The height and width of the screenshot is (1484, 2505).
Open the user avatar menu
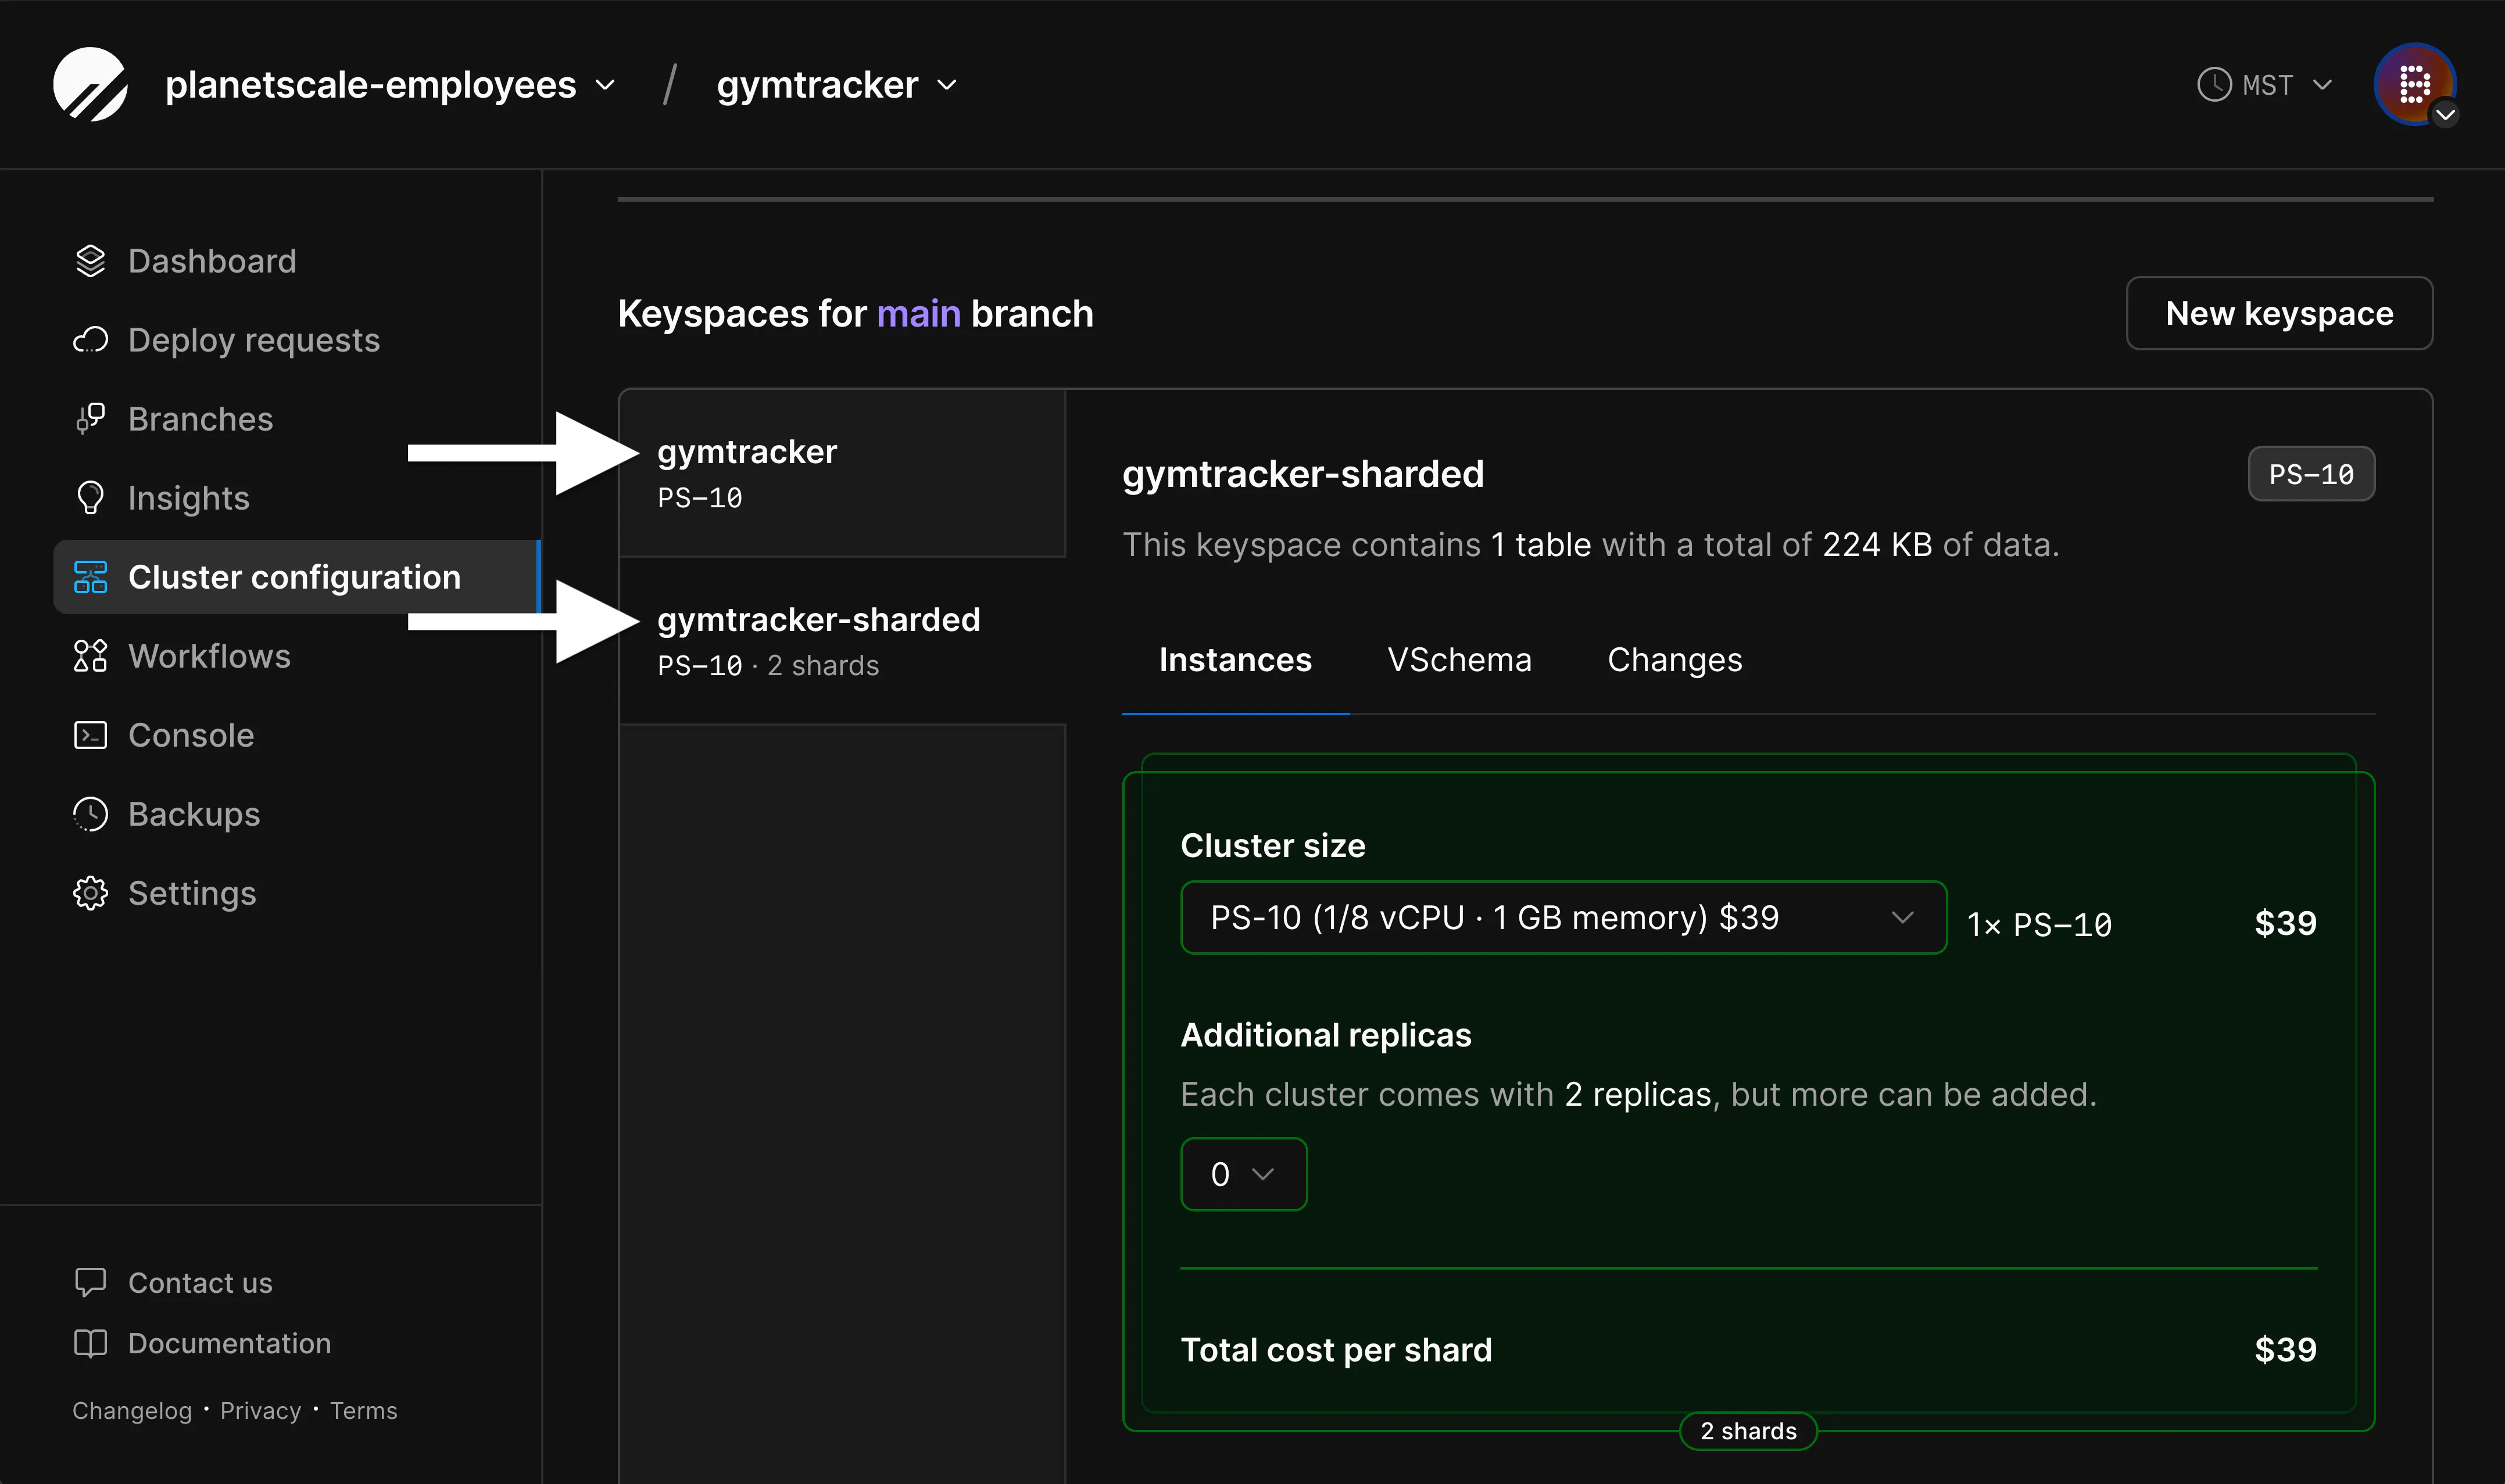(x=2414, y=85)
